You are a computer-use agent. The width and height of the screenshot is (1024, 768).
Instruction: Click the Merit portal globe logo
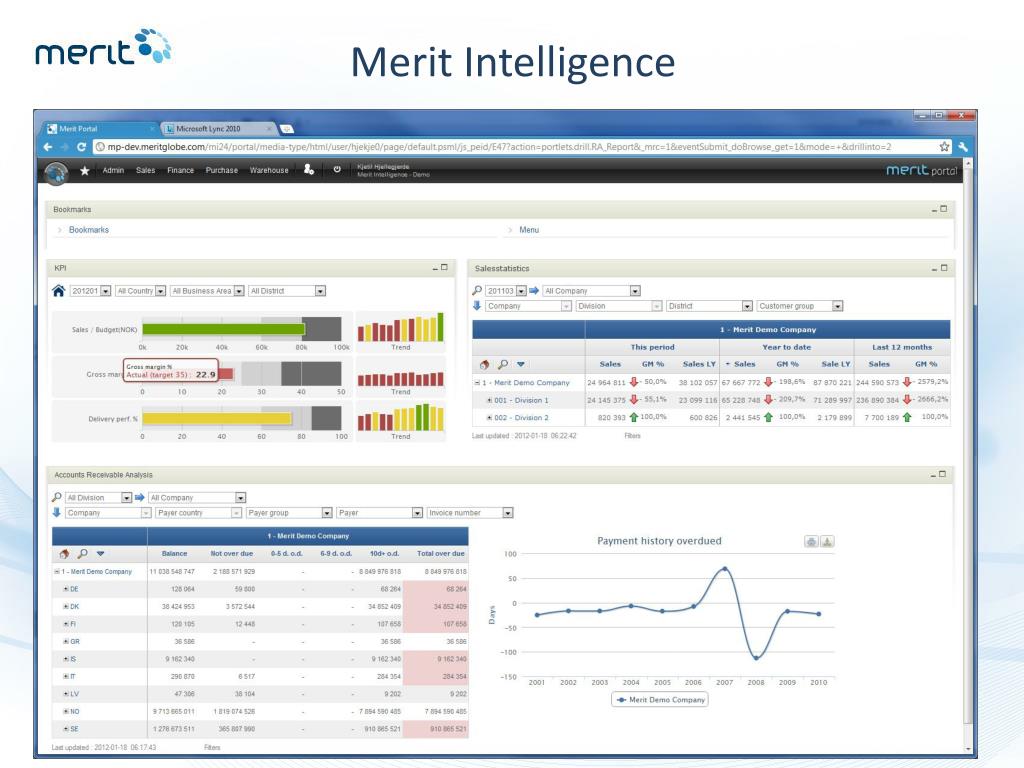pos(56,172)
